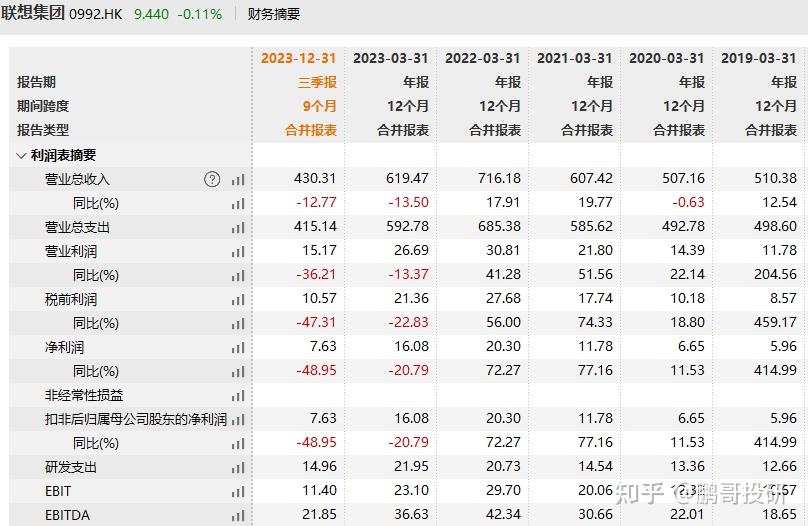The height and width of the screenshot is (526, 808).
Task: Click the 9.440 stock price
Action: point(152,14)
